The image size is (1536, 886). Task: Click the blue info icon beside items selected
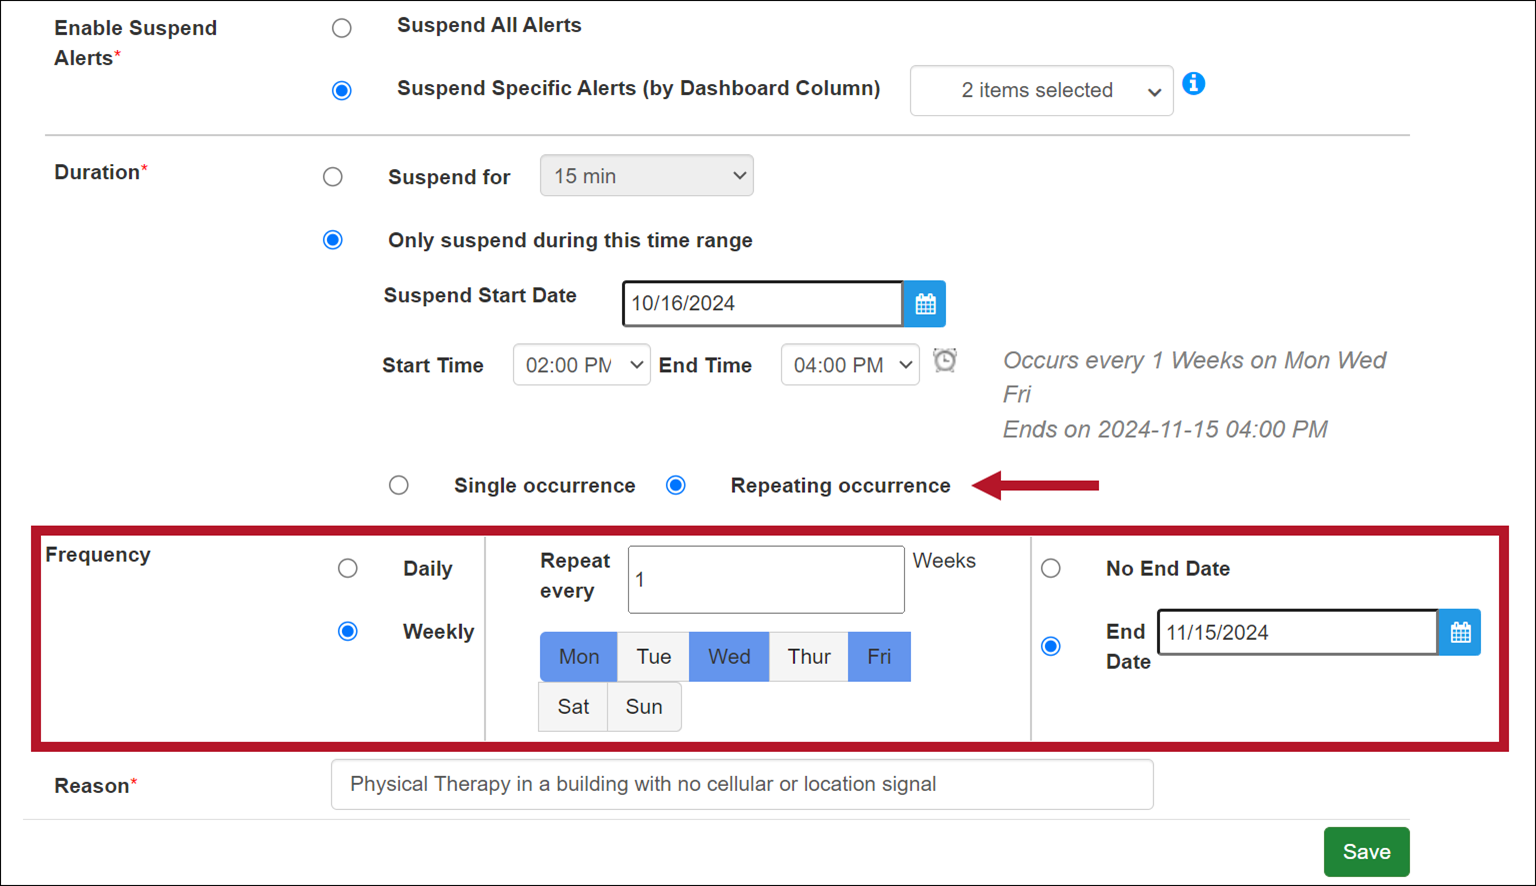pyautogui.click(x=1193, y=84)
